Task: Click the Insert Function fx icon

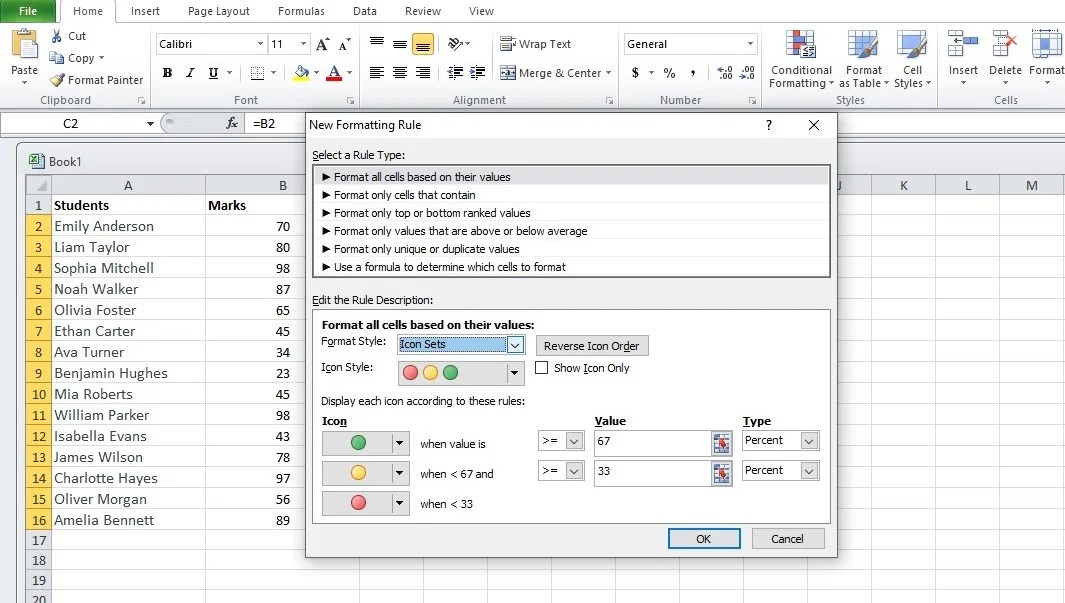Action: point(232,124)
